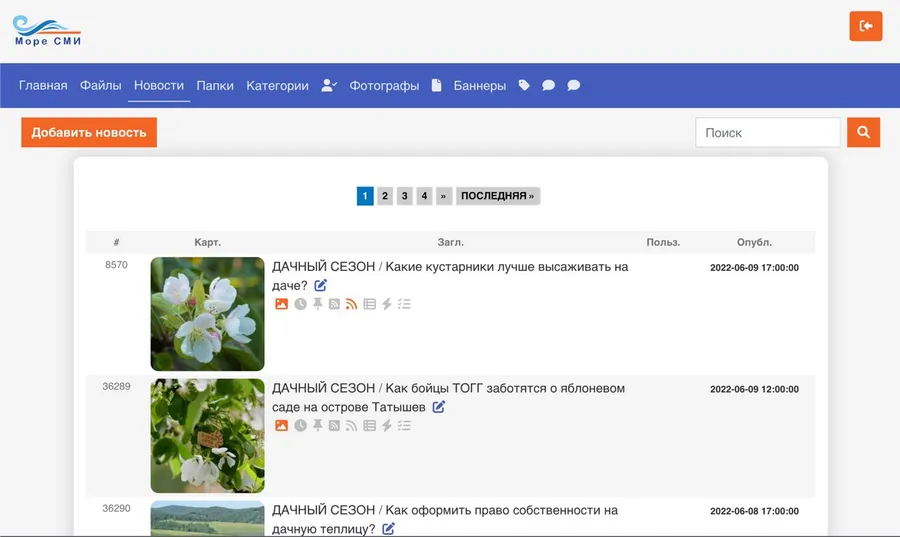Click the "Карт." column header
Image resolution: width=900 pixels, height=537 pixels.
point(207,242)
